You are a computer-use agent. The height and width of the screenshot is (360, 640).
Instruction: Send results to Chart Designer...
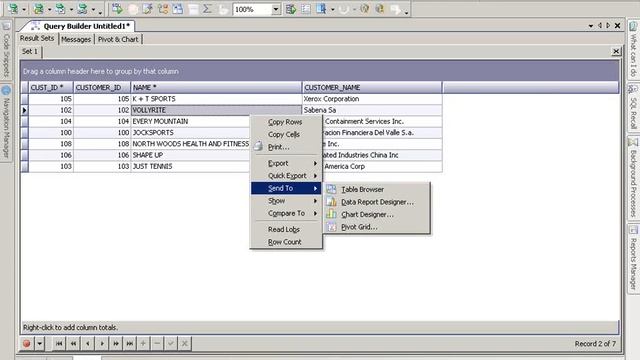[376, 215]
